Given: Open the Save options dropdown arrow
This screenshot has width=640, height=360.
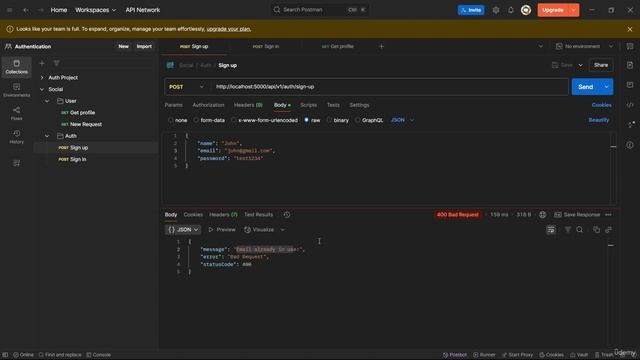Looking at the screenshot, I should coord(580,65).
